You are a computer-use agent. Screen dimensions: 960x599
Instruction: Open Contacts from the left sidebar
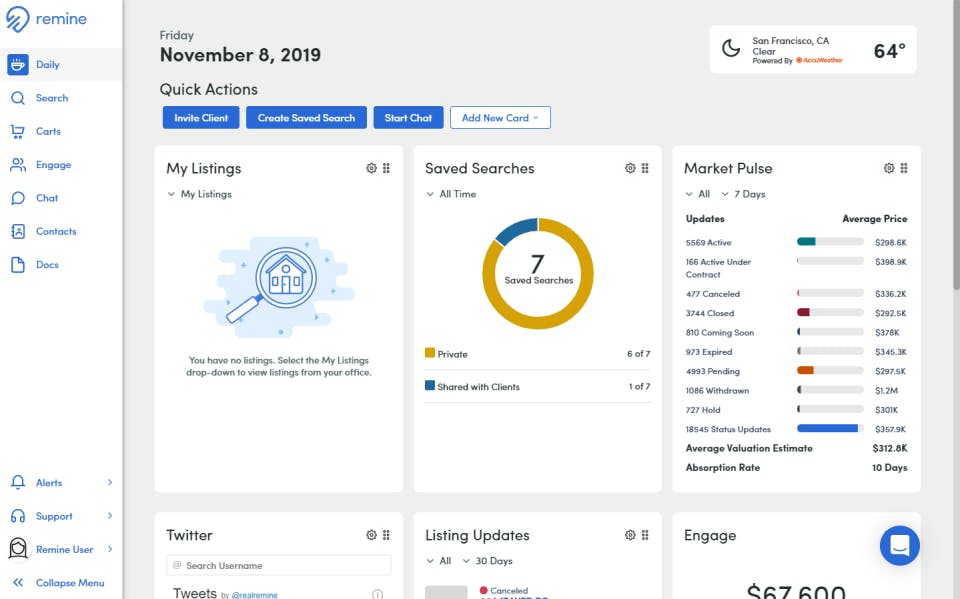point(47,231)
